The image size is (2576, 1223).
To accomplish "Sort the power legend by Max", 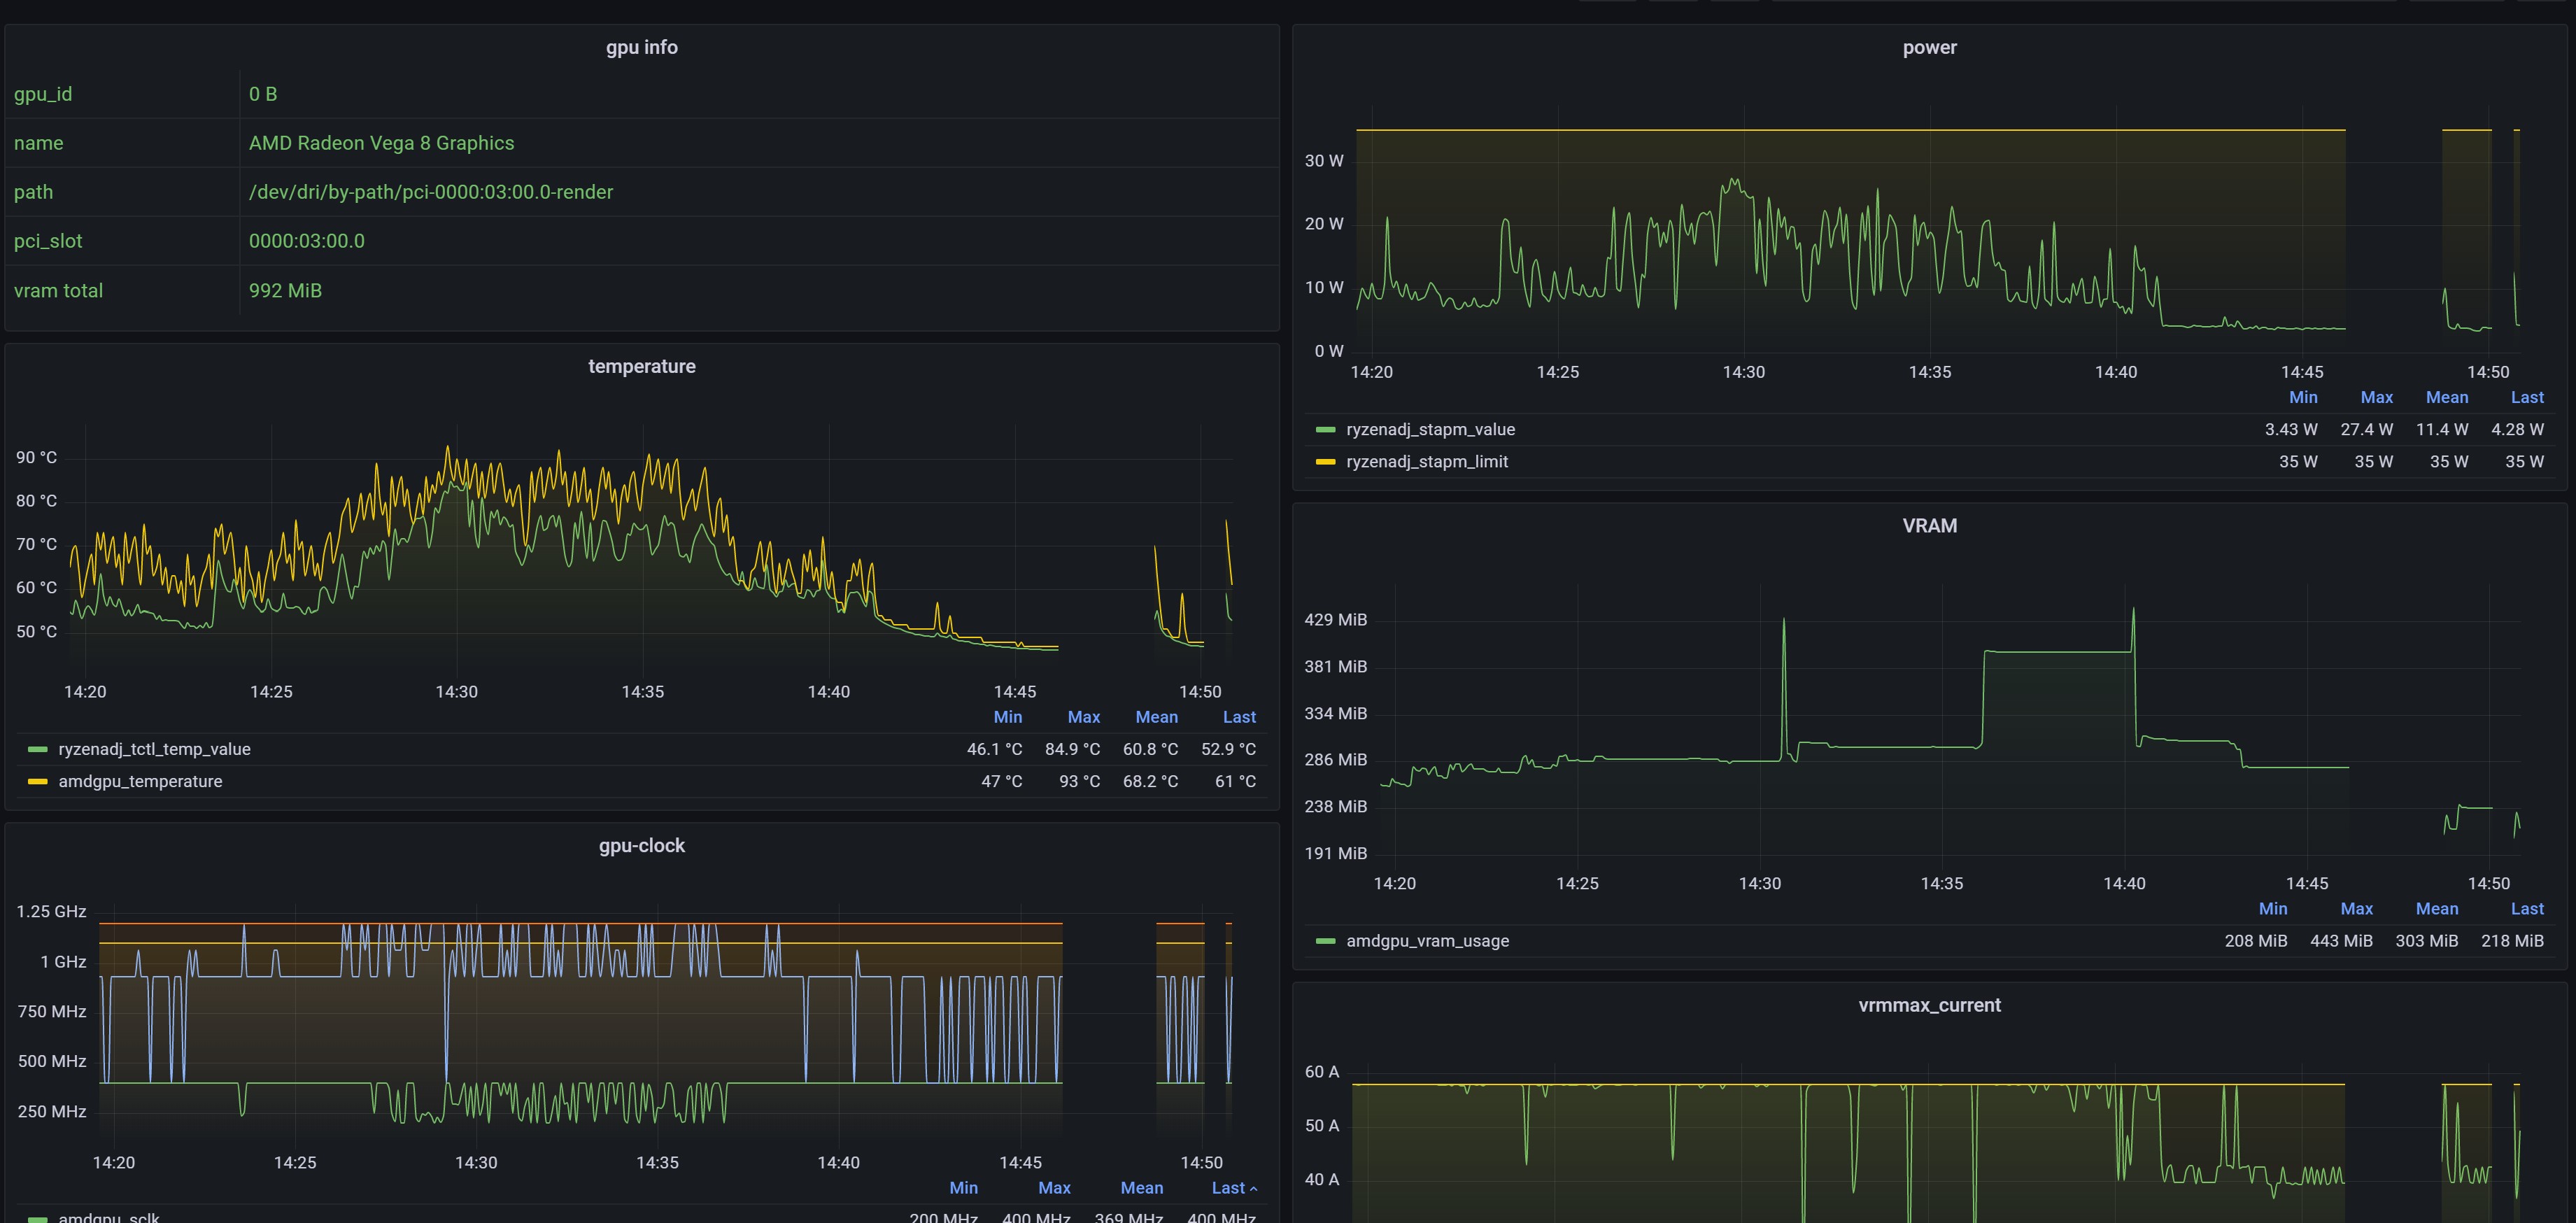I will point(2377,397).
